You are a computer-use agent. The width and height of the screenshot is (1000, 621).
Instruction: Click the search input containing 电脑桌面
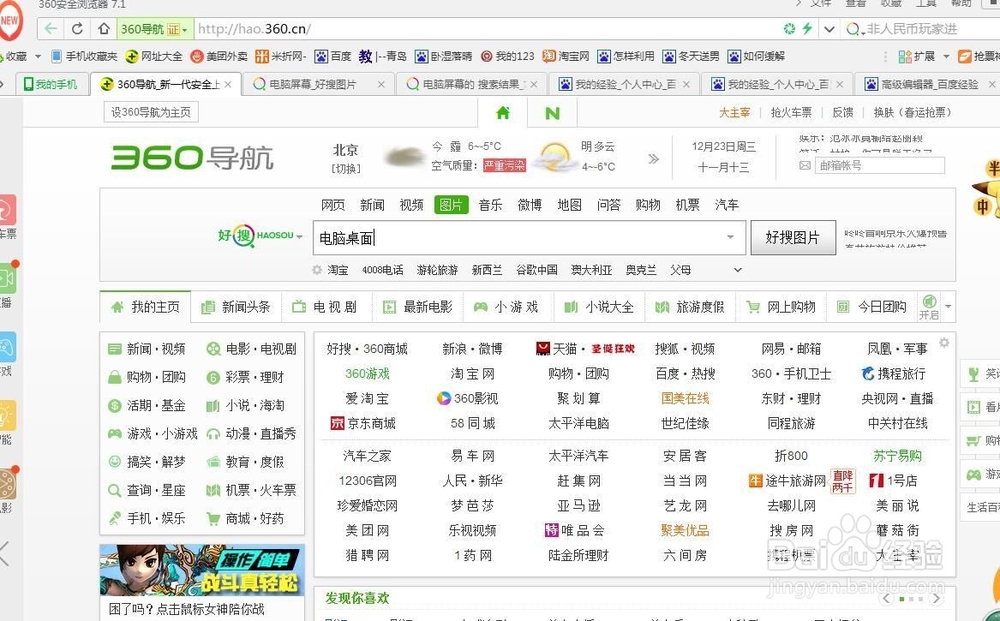[x=529, y=238]
